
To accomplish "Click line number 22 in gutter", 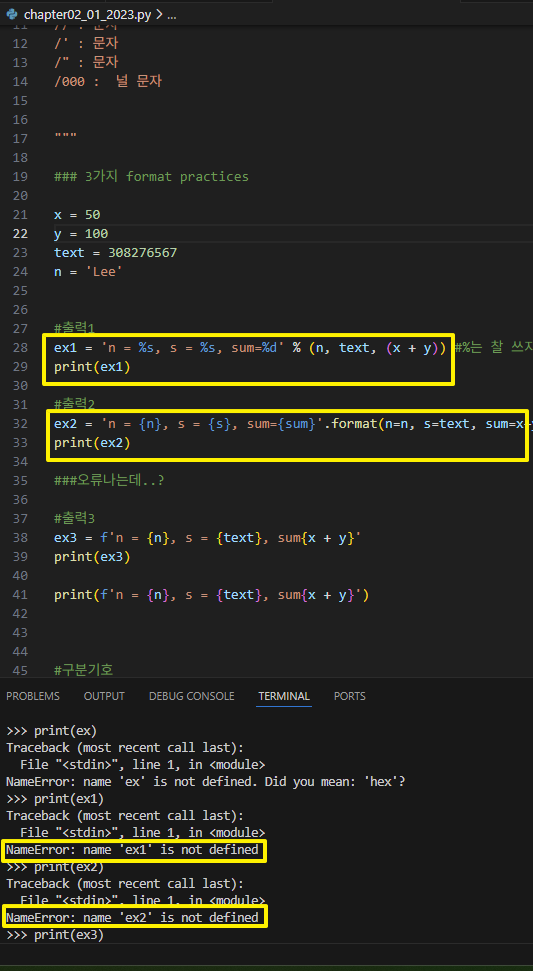I will pos(20,233).
